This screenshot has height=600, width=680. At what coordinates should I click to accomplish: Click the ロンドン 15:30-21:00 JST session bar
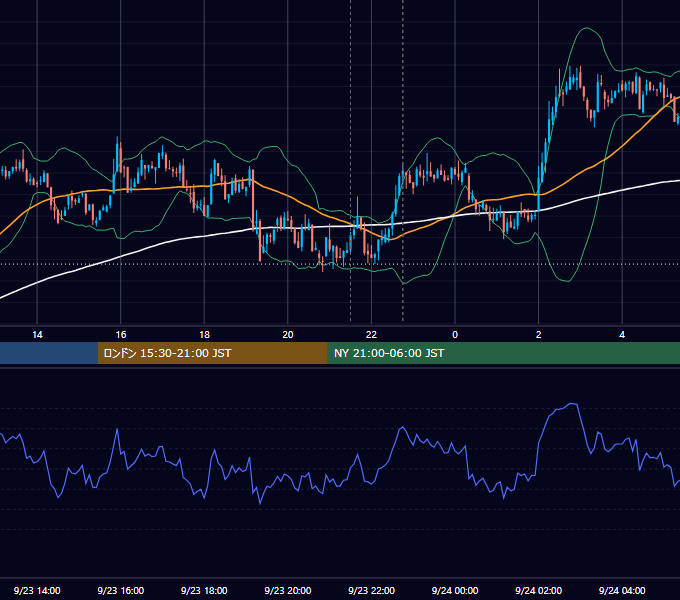(x=212, y=353)
